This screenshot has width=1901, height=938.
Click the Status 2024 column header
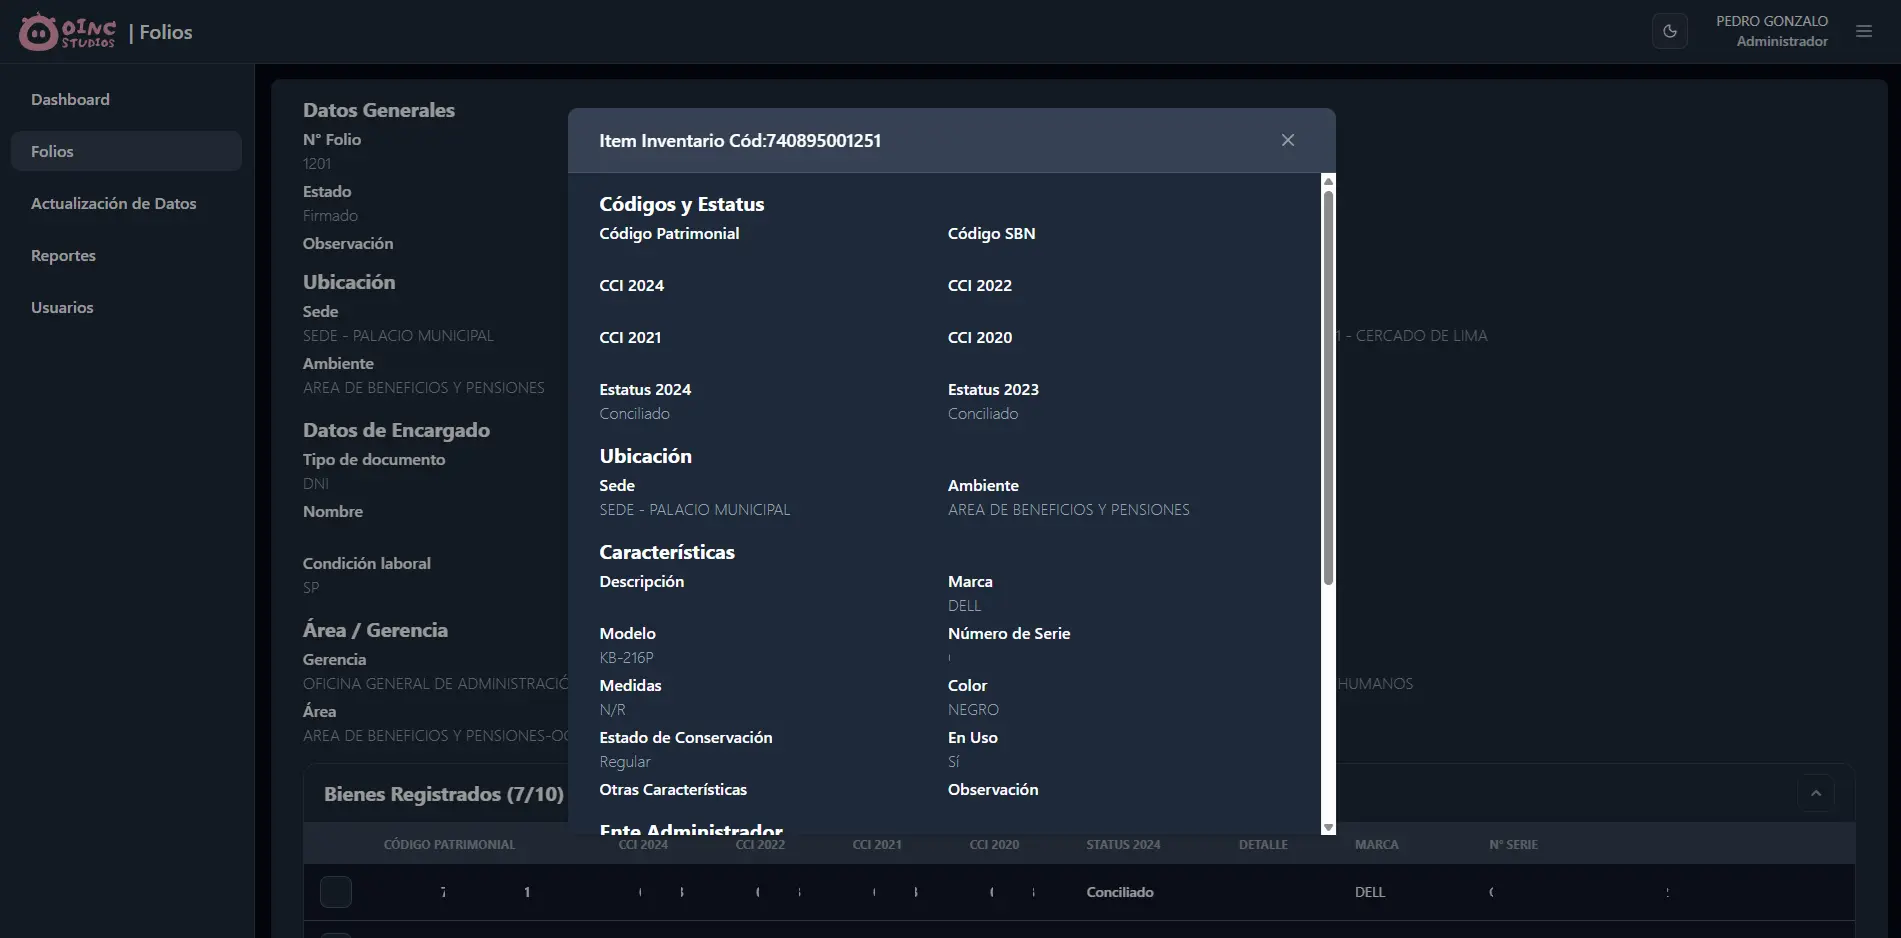point(1123,845)
